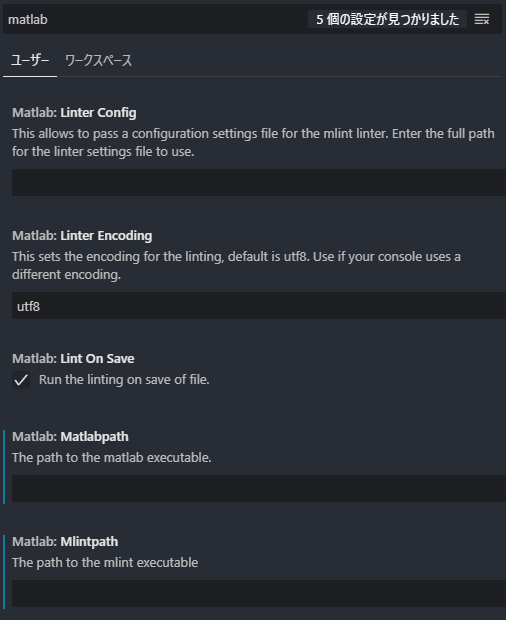
Task: Click the Linter Config description text
Action: [x=253, y=142]
